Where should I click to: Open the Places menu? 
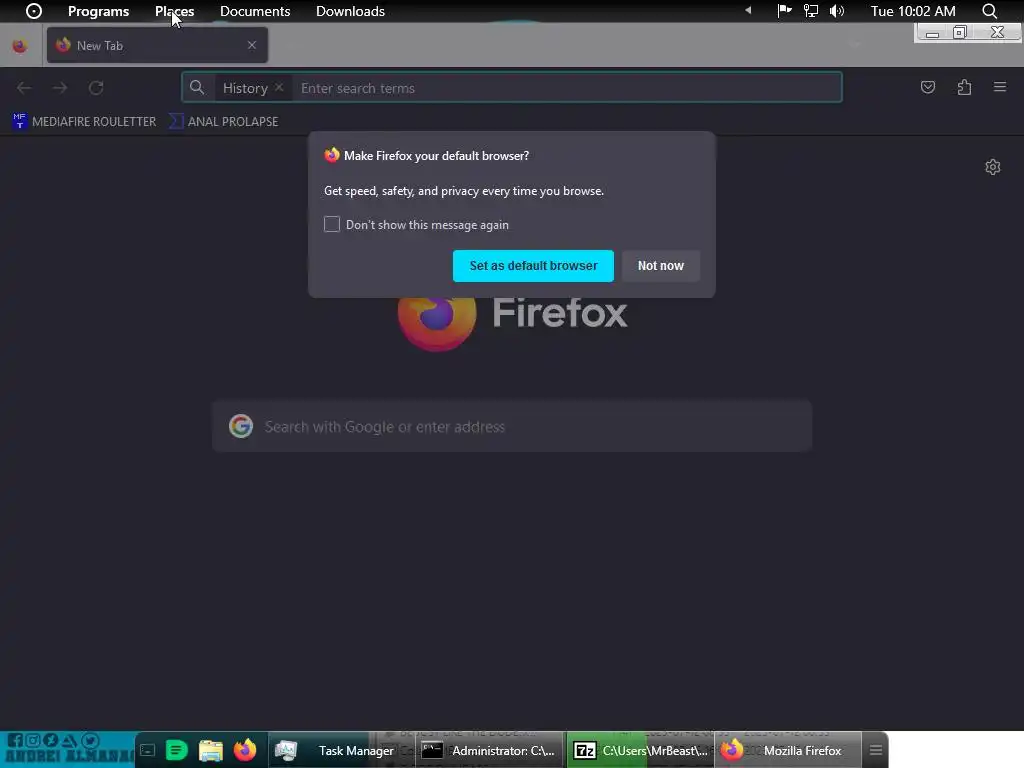[x=174, y=11]
